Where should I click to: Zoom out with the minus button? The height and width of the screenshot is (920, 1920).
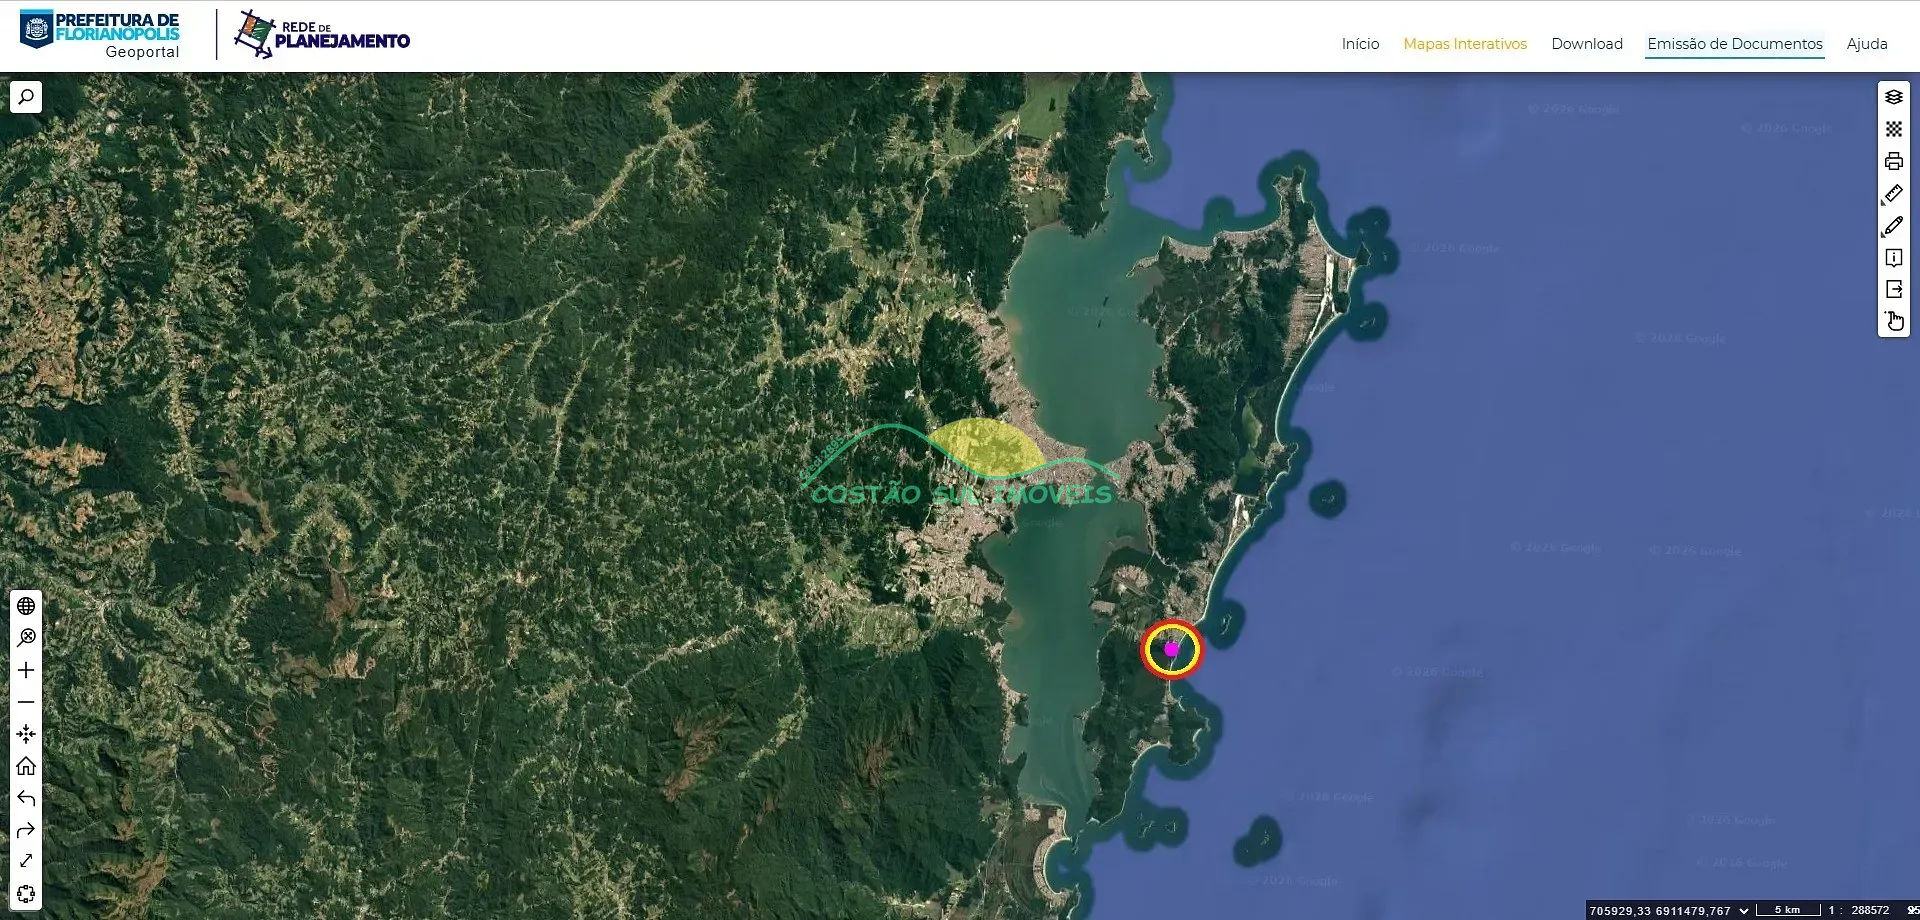tap(26, 702)
